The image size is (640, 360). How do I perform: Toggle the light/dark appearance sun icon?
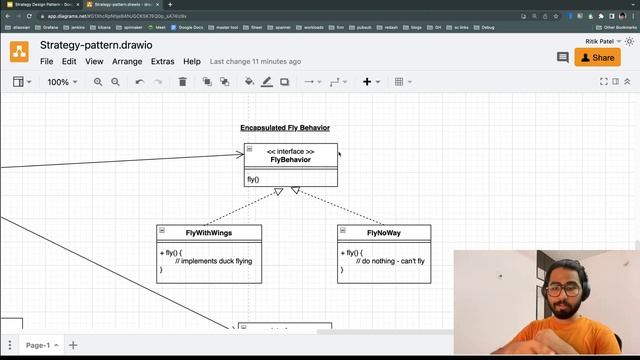click(x=630, y=41)
